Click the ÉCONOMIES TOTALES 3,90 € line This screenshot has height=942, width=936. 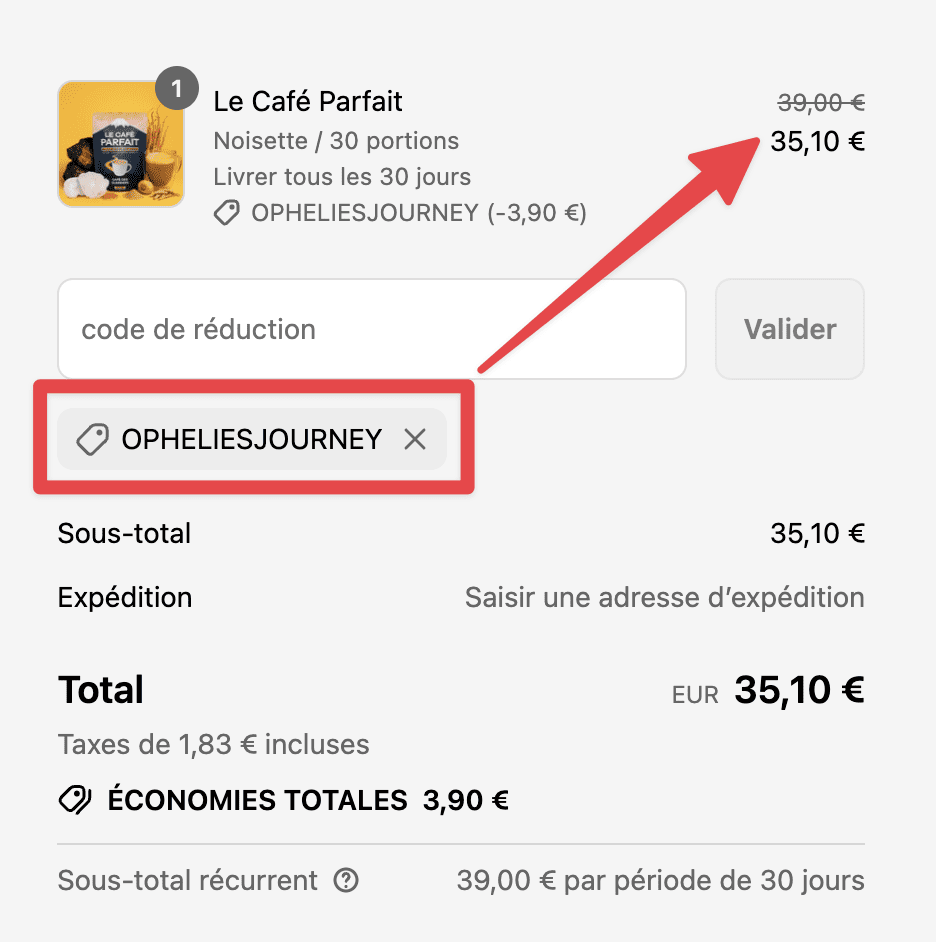[284, 800]
